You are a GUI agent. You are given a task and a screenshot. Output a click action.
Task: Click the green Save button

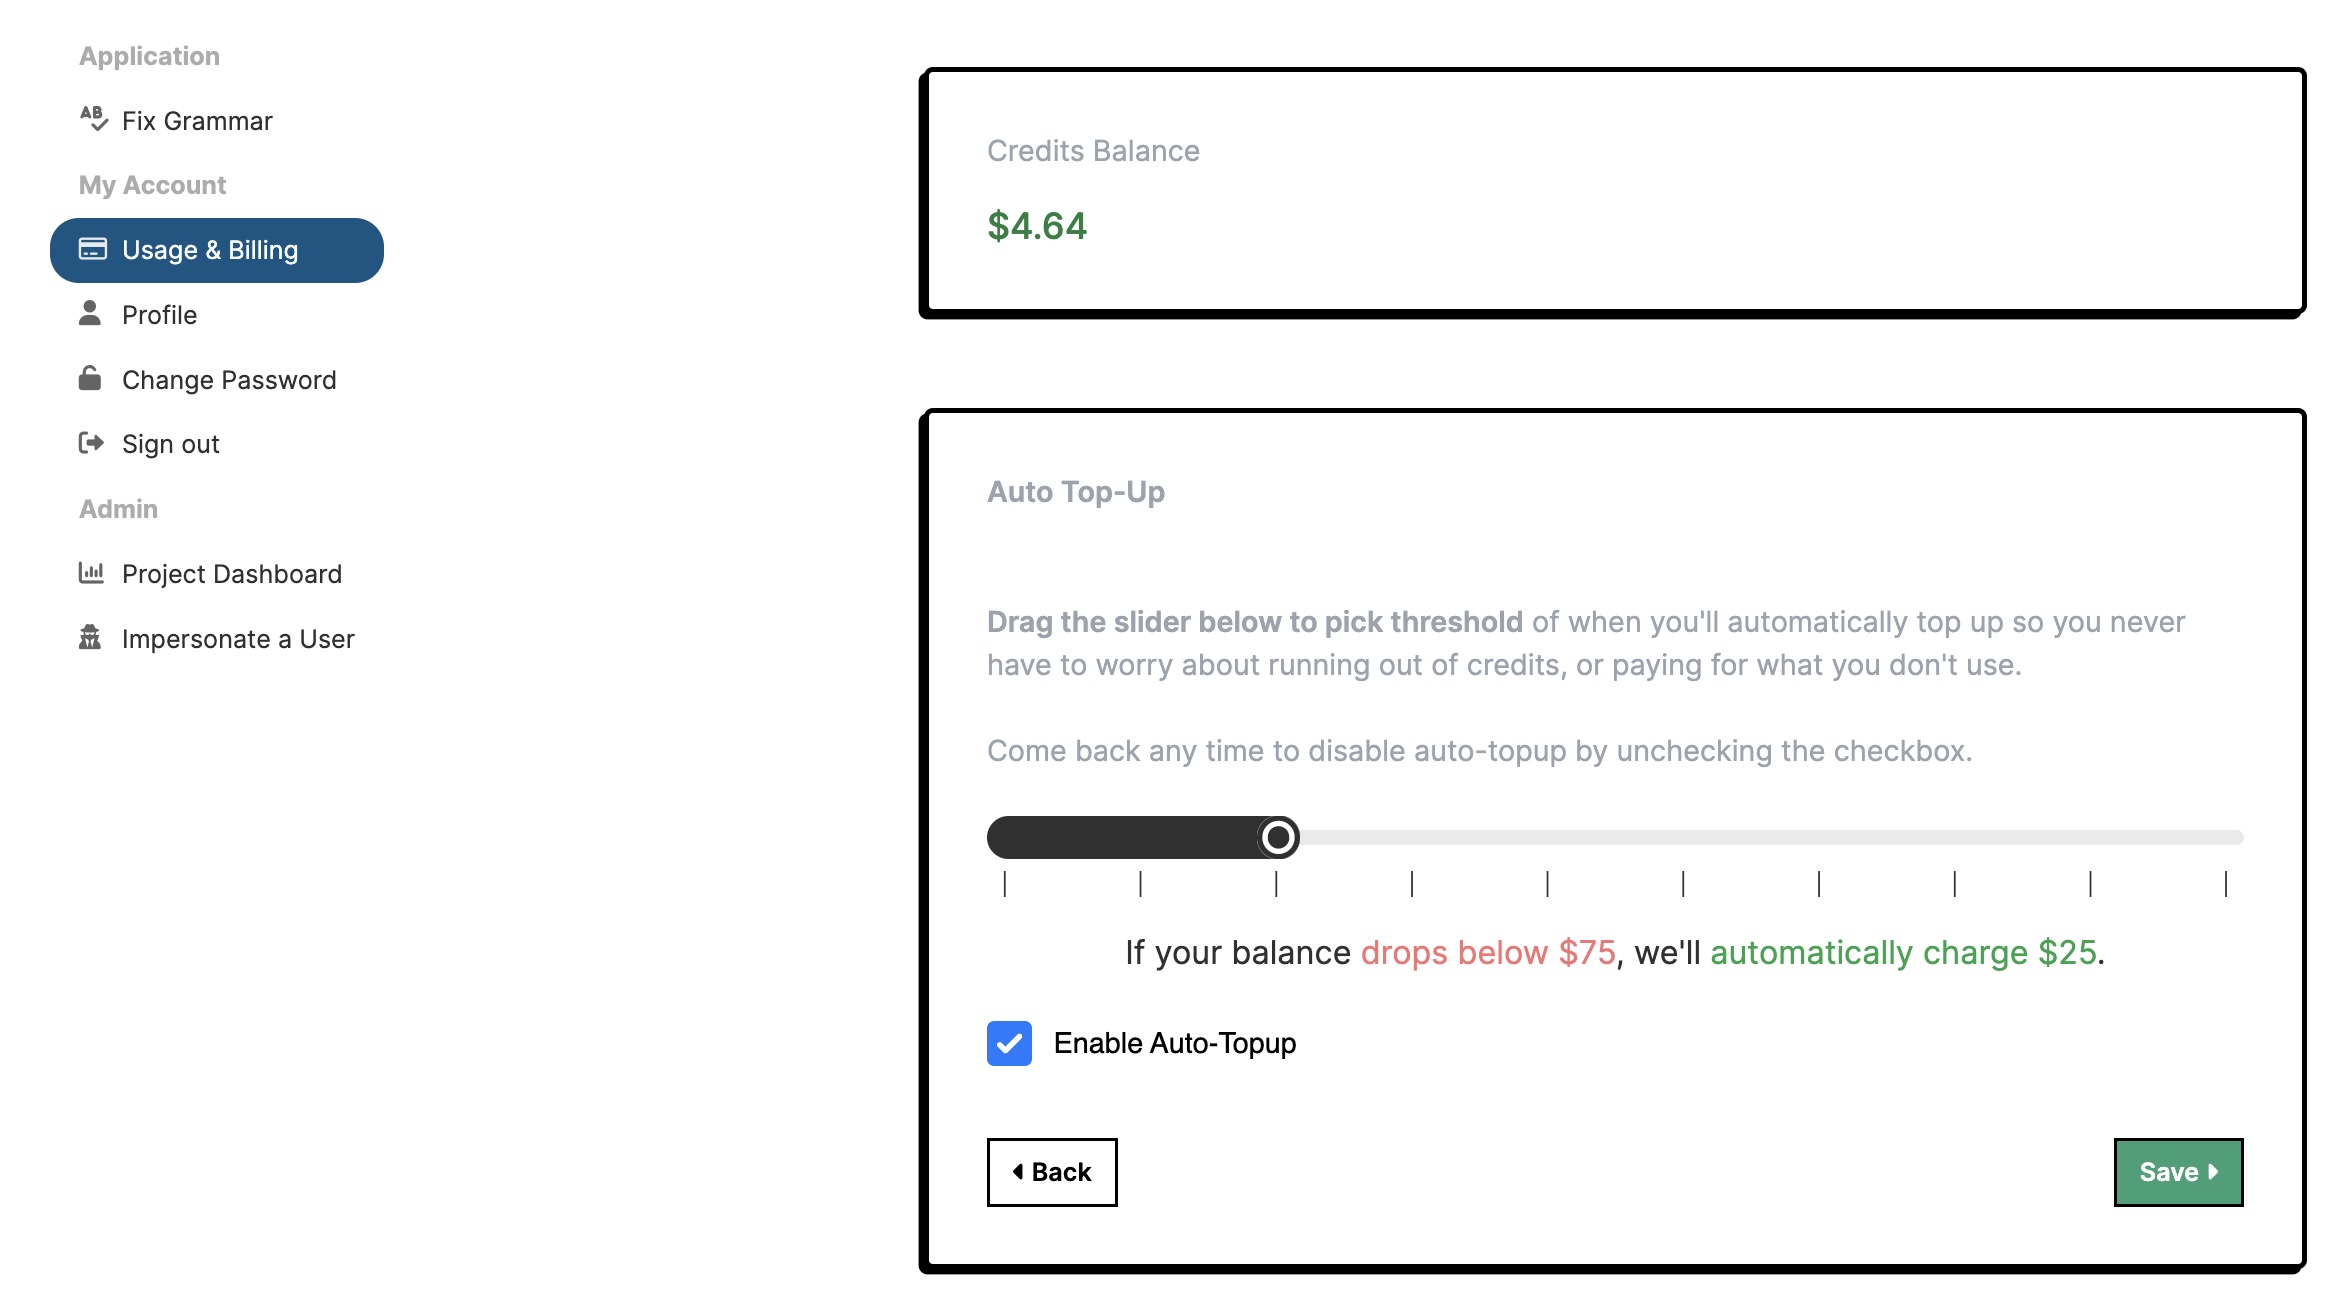[x=2178, y=1172]
